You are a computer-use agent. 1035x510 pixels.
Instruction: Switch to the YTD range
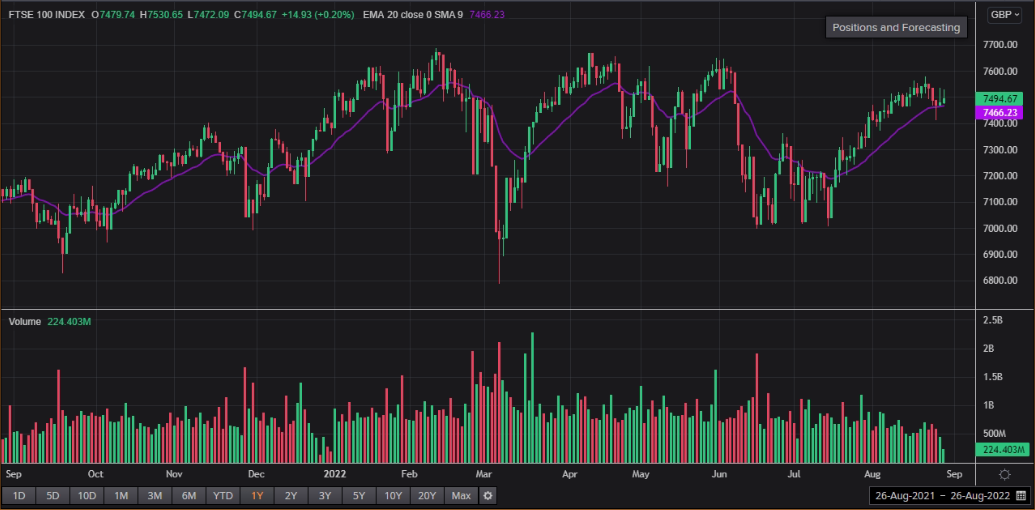[223, 495]
